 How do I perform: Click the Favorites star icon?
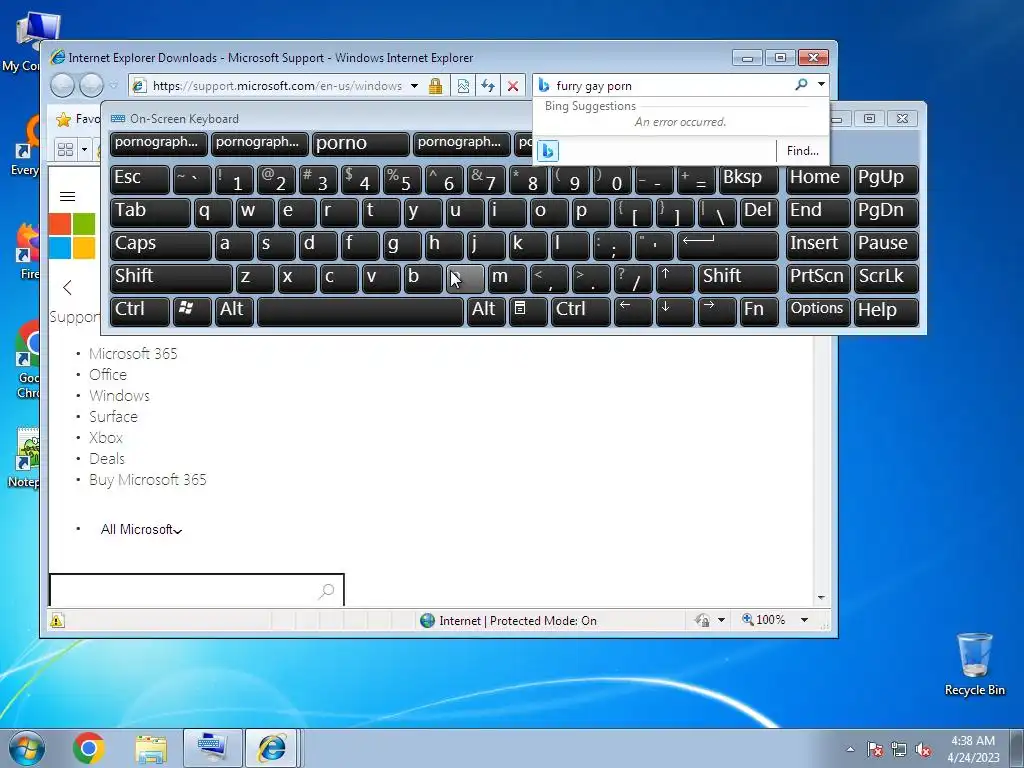(63, 119)
